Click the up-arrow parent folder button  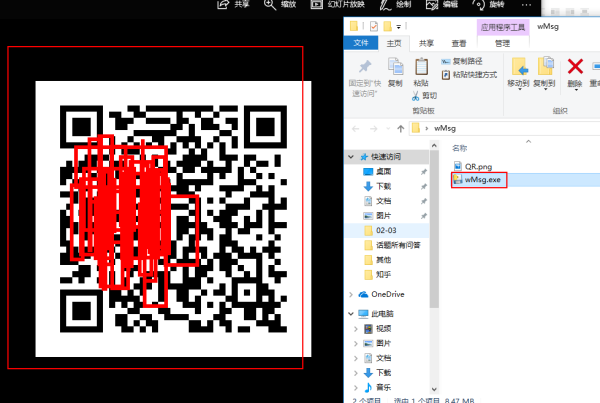(401, 129)
